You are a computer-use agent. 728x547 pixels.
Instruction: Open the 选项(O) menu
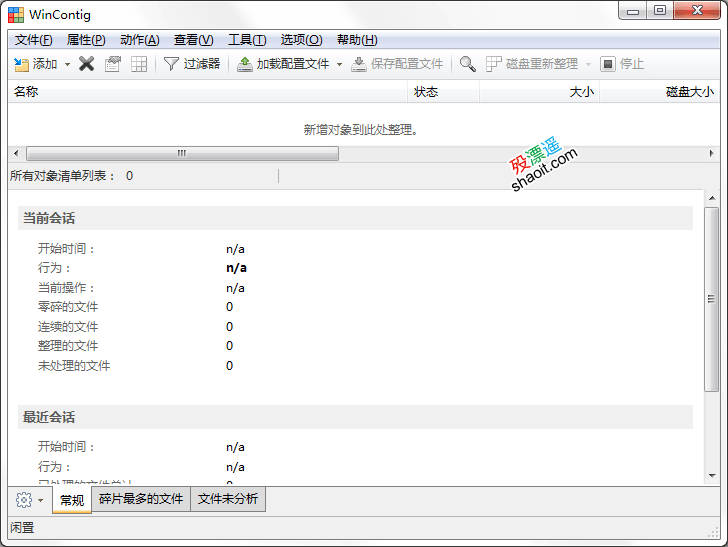click(301, 40)
